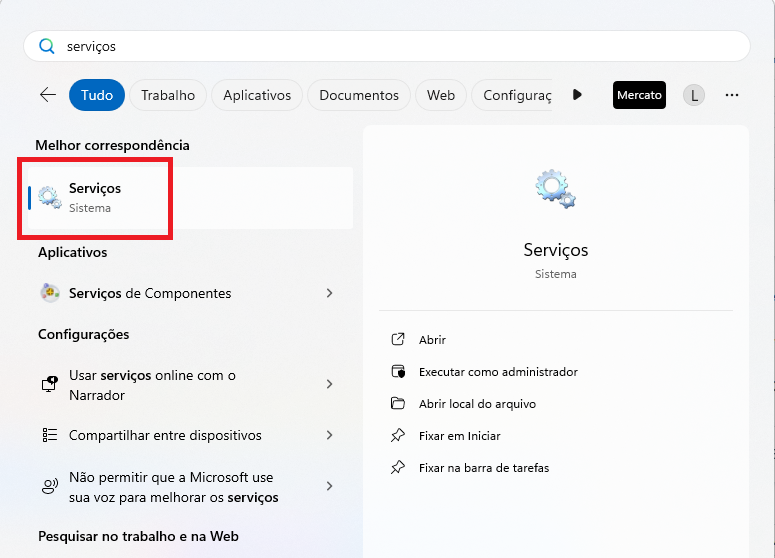This screenshot has height=558, width=775.
Task: Expand chevron for Narrador online services
Action: pyautogui.click(x=330, y=384)
